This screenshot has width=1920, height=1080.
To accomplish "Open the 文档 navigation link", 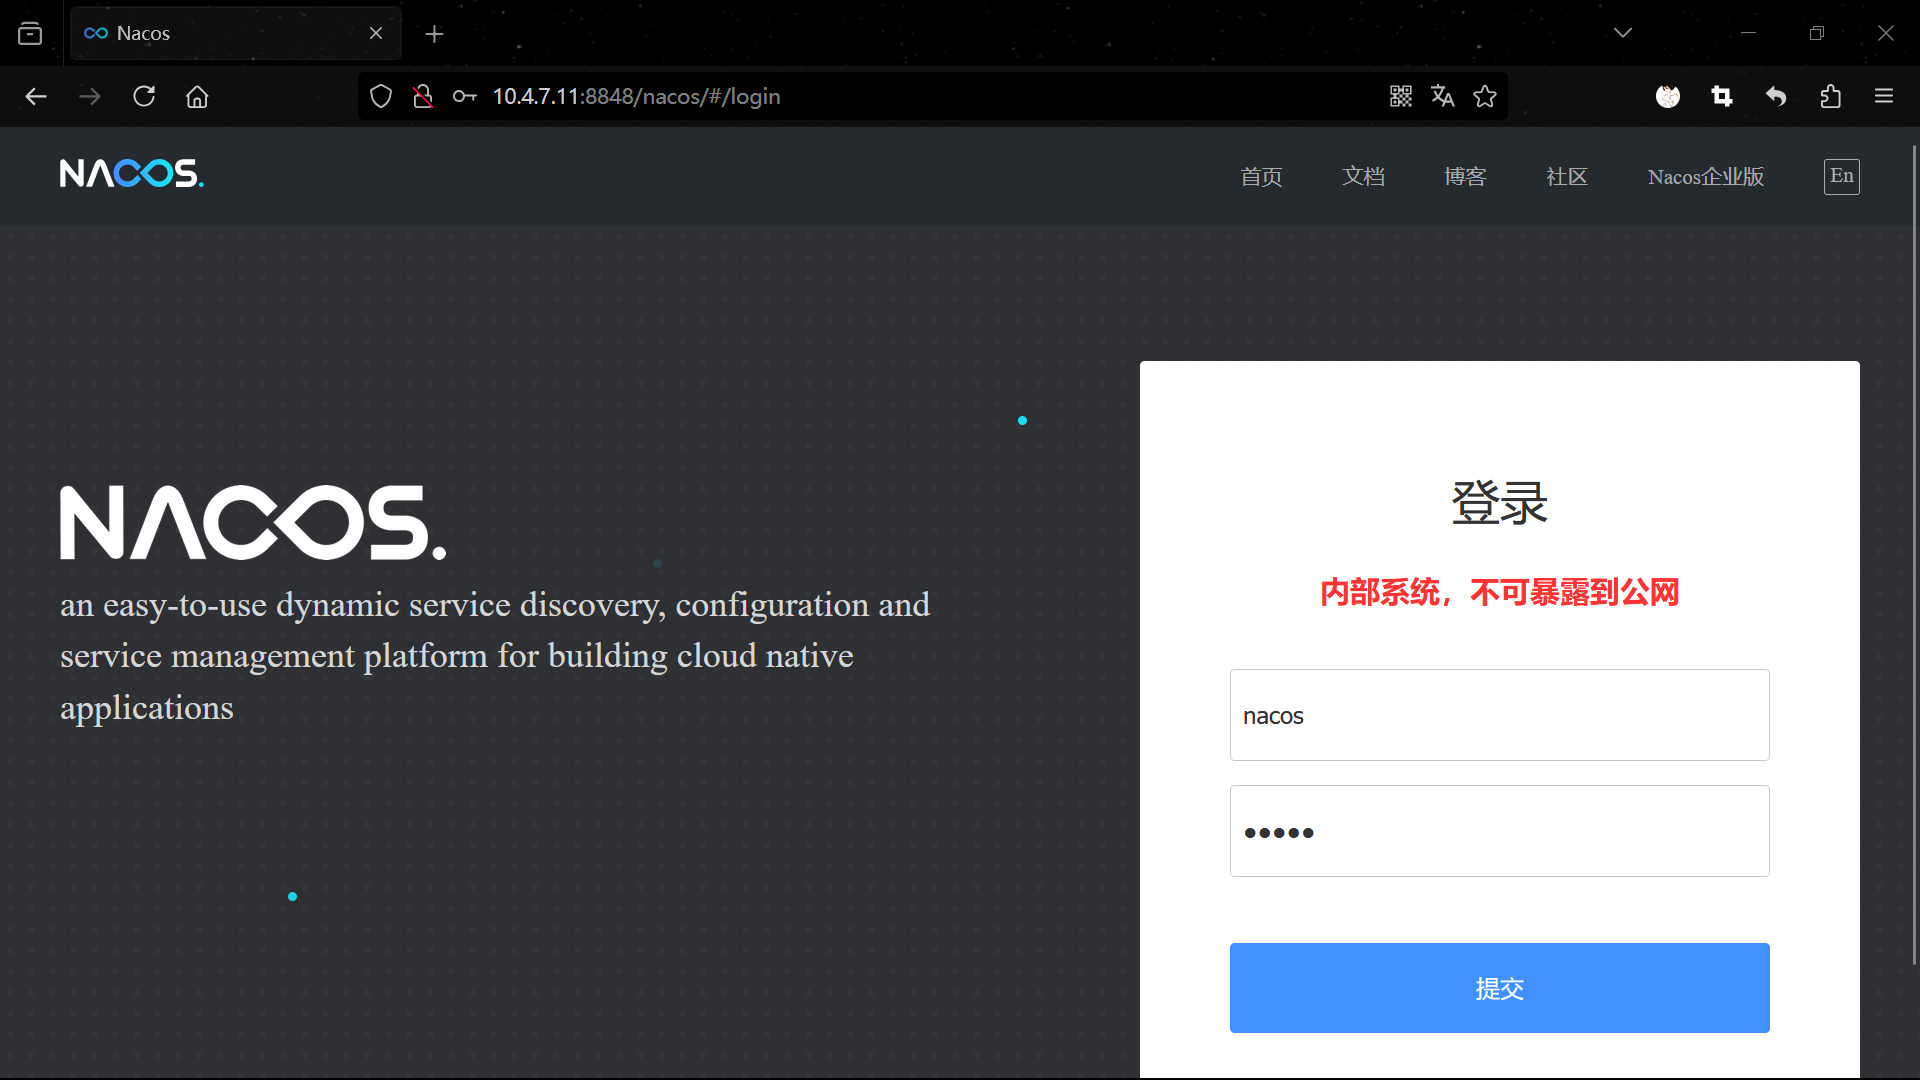I will tap(1363, 177).
